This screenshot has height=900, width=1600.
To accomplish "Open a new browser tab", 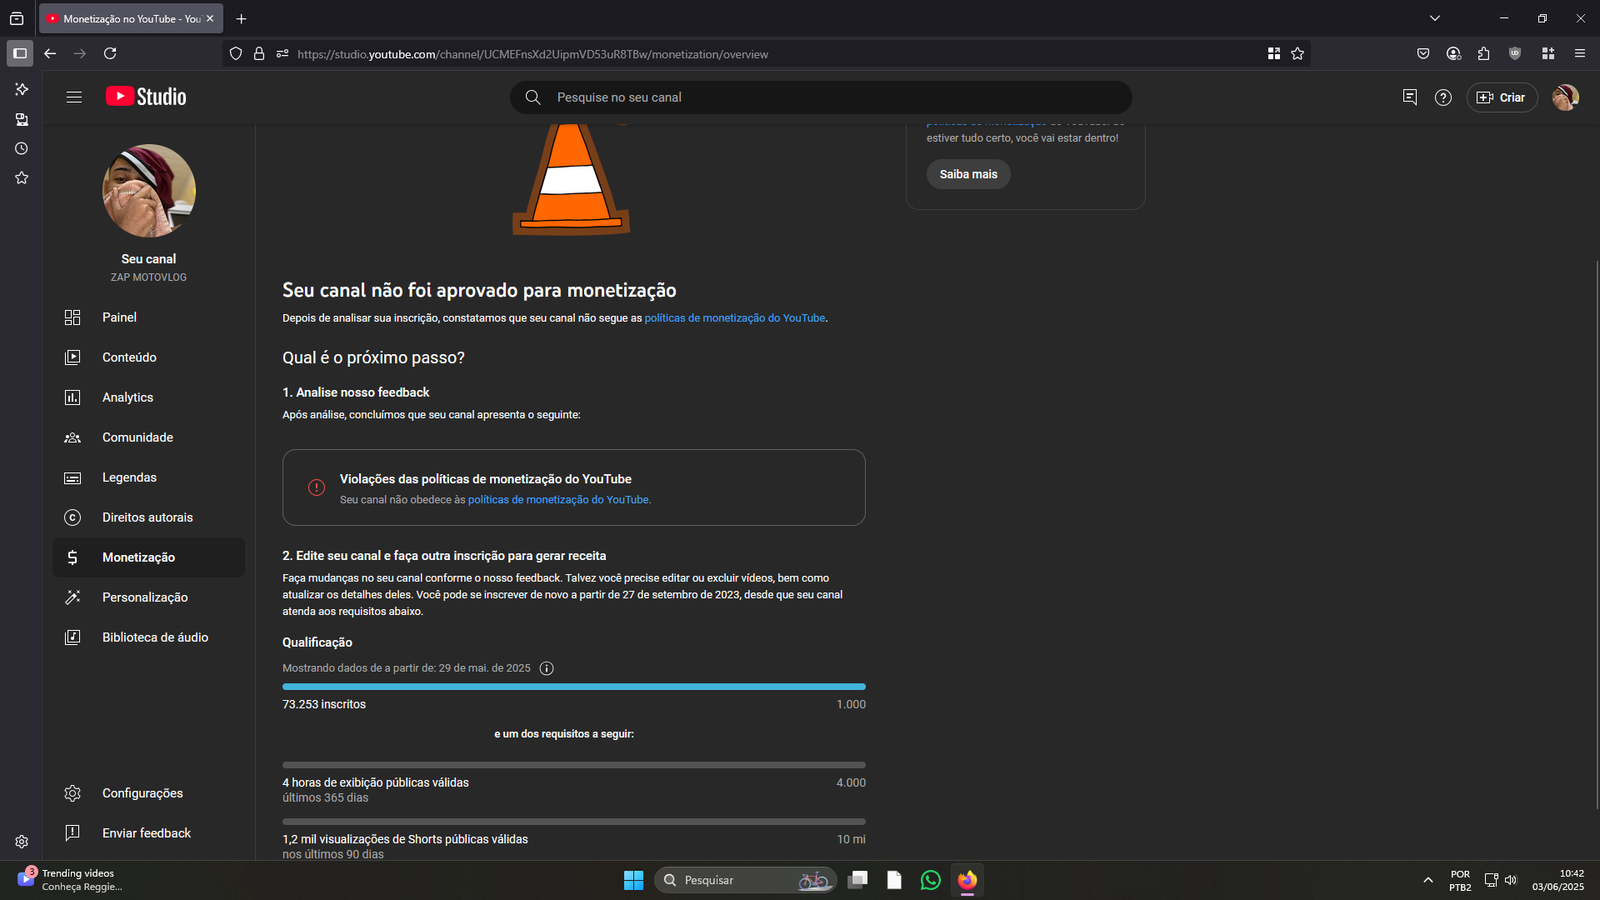I will tap(241, 19).
